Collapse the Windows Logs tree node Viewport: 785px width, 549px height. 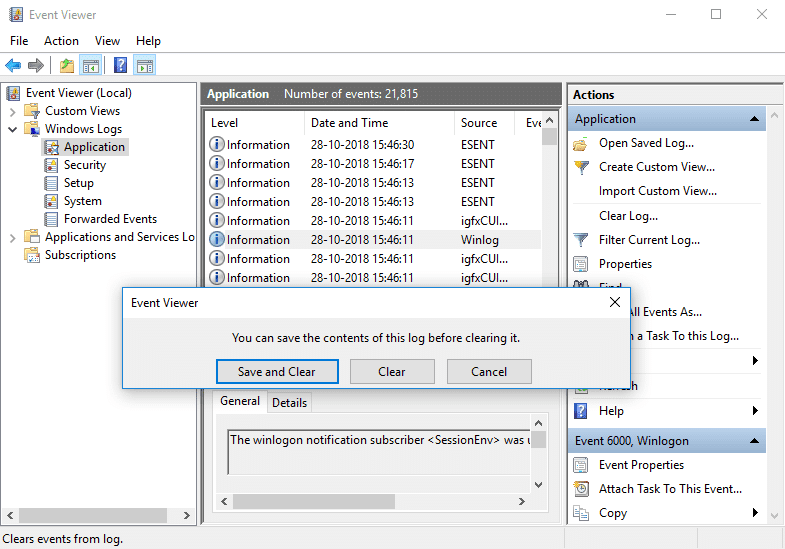pyautogui.click(x=13, y=129)
